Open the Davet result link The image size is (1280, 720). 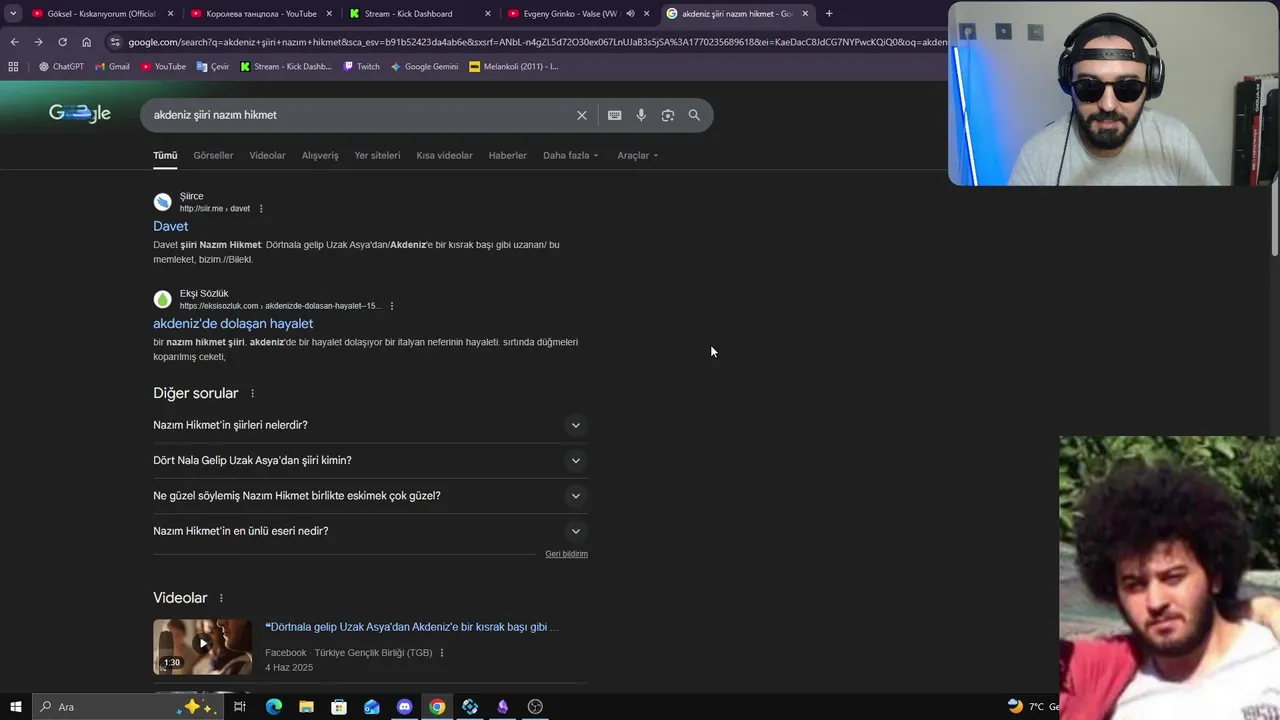pos(170,227)
